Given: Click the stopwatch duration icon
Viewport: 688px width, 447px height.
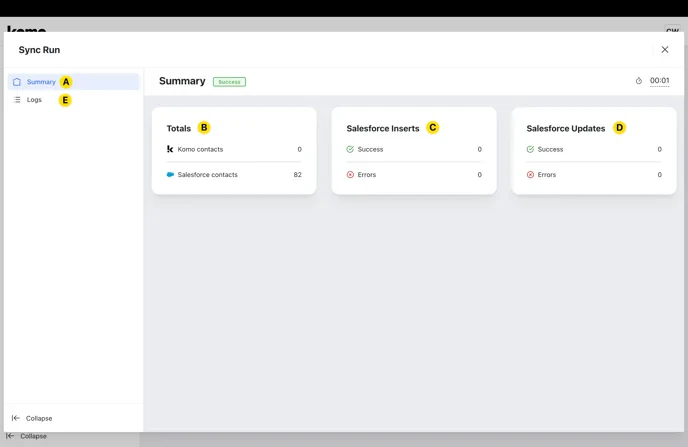Looking at the screenshot, I should 639,81.
